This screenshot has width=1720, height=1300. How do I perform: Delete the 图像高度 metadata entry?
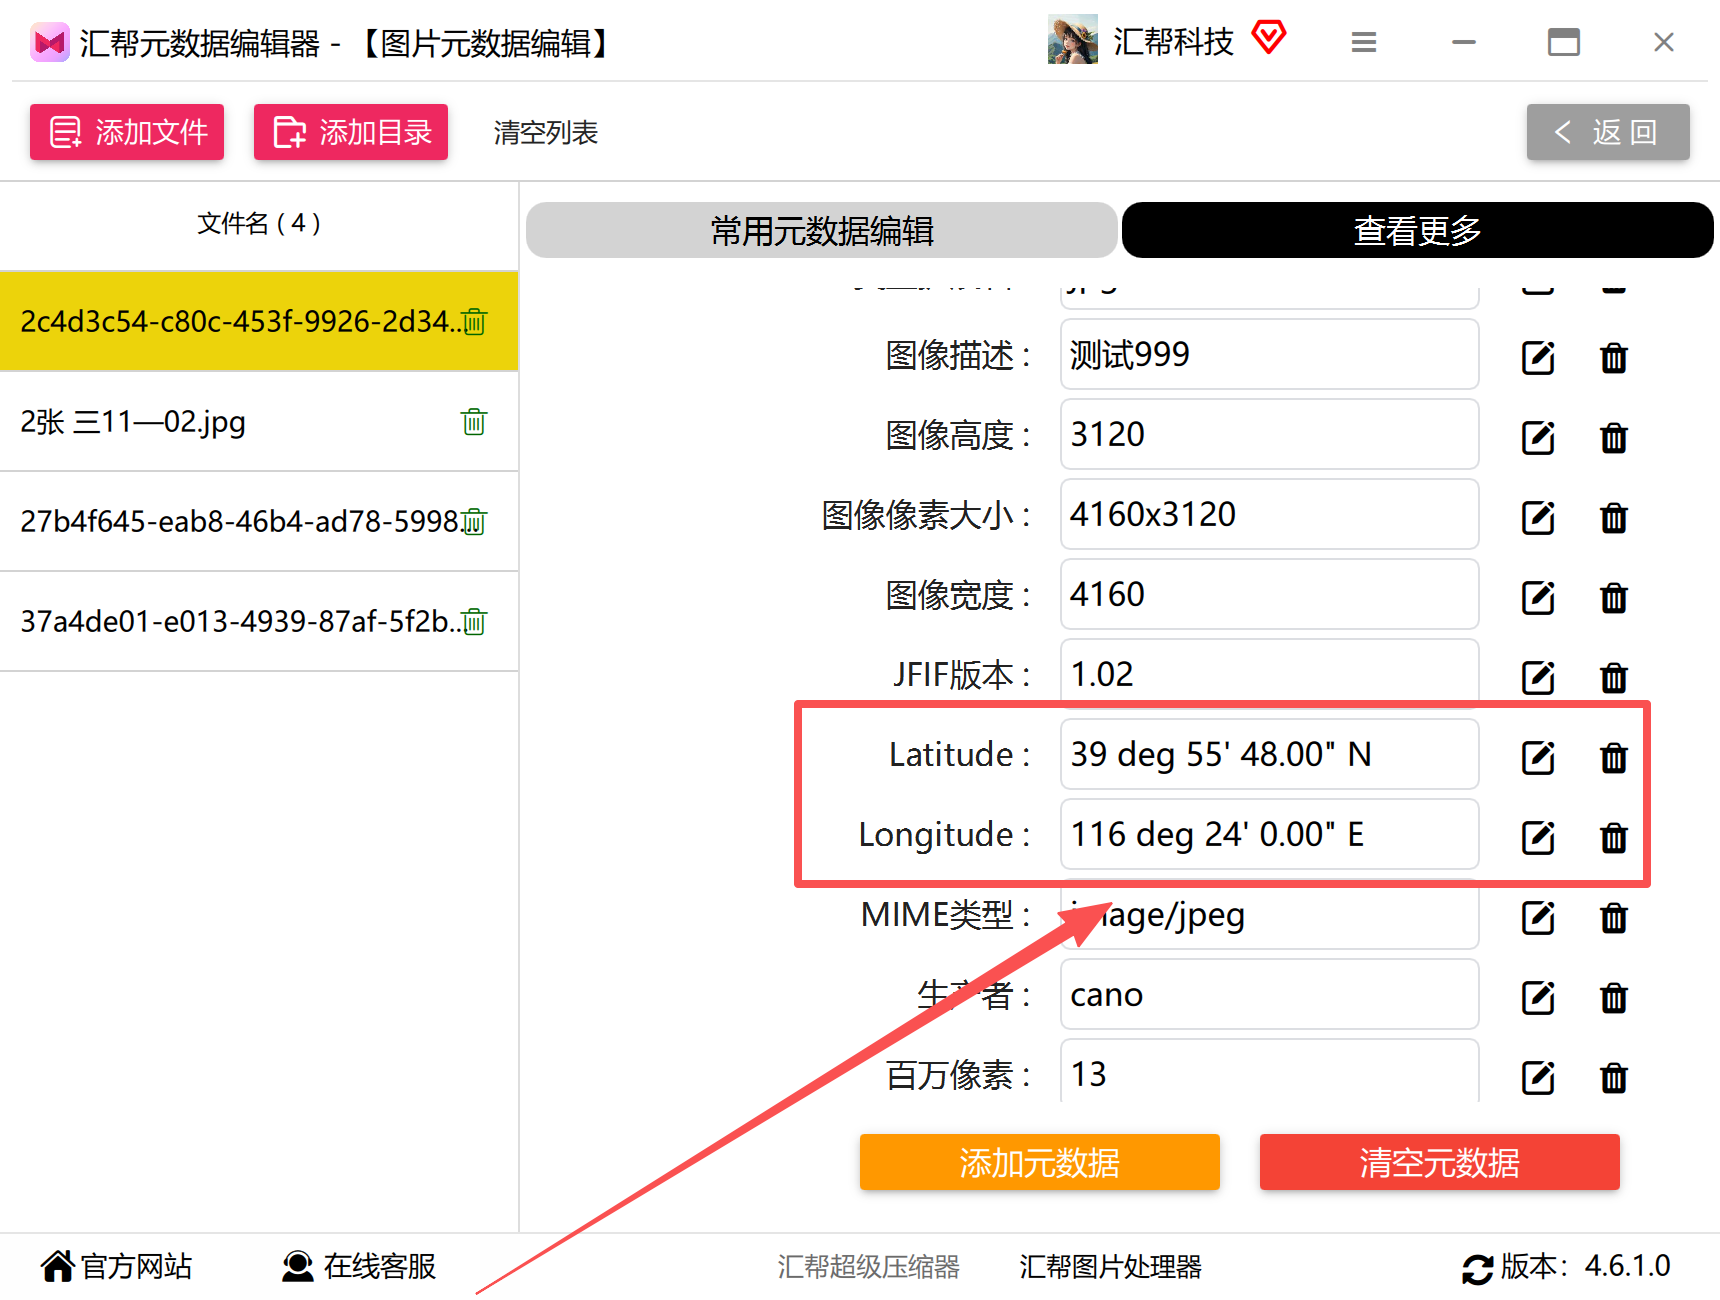[1614, 437]
